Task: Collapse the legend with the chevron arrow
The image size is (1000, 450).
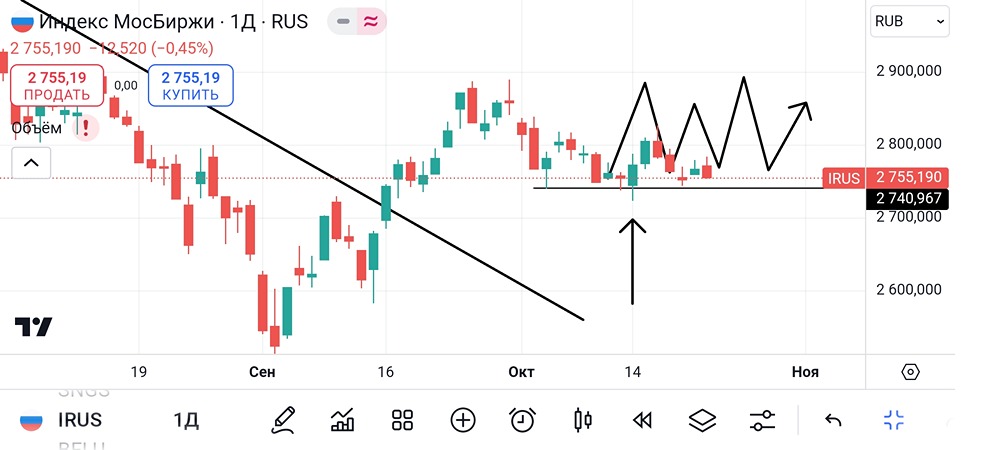Action: coord(29,162)
